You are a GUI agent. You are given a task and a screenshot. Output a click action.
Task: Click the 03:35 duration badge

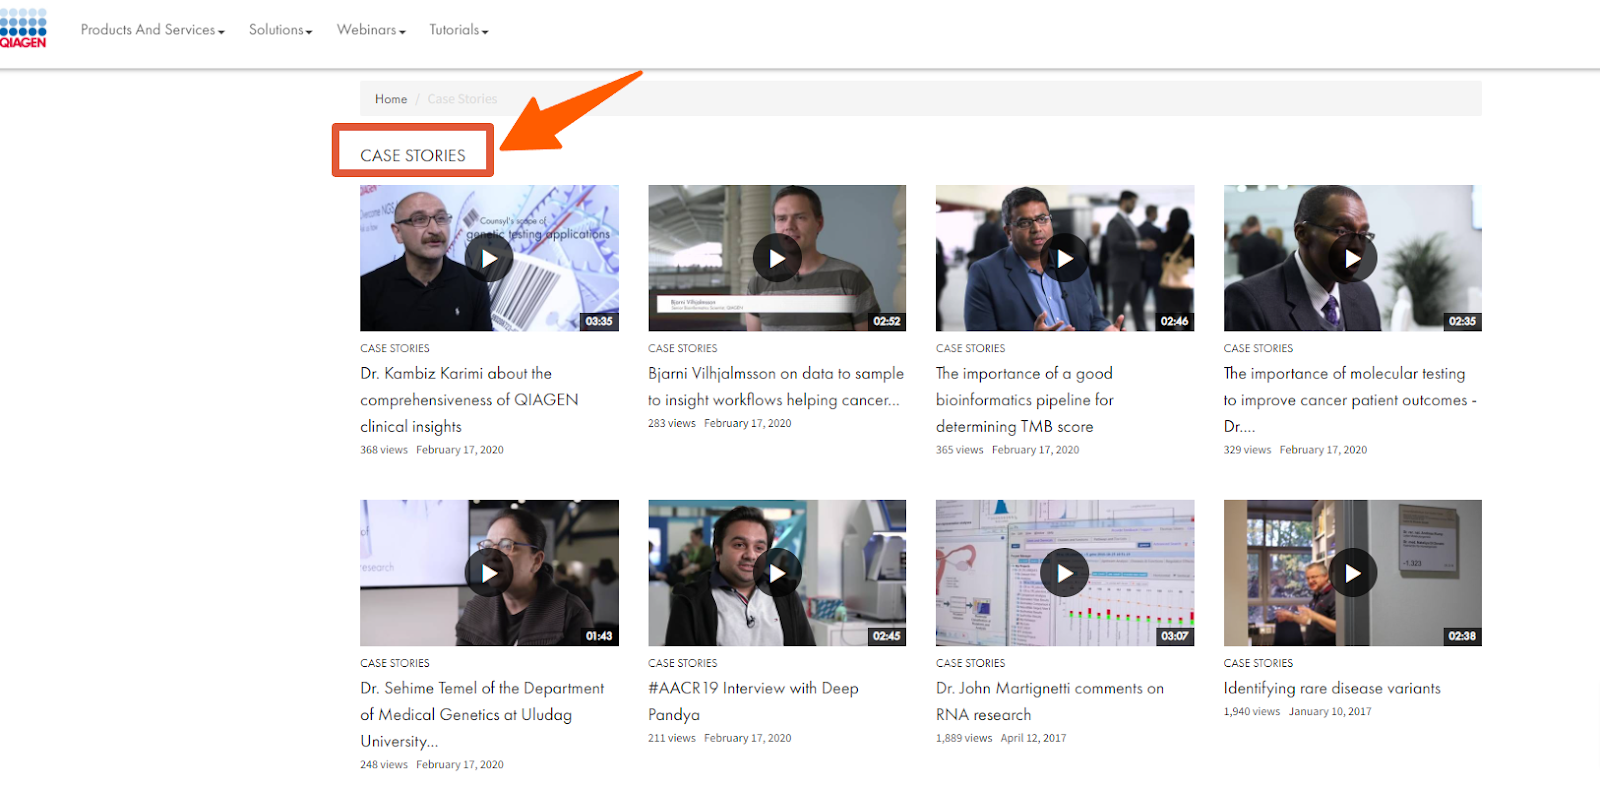tap(599, 321)
